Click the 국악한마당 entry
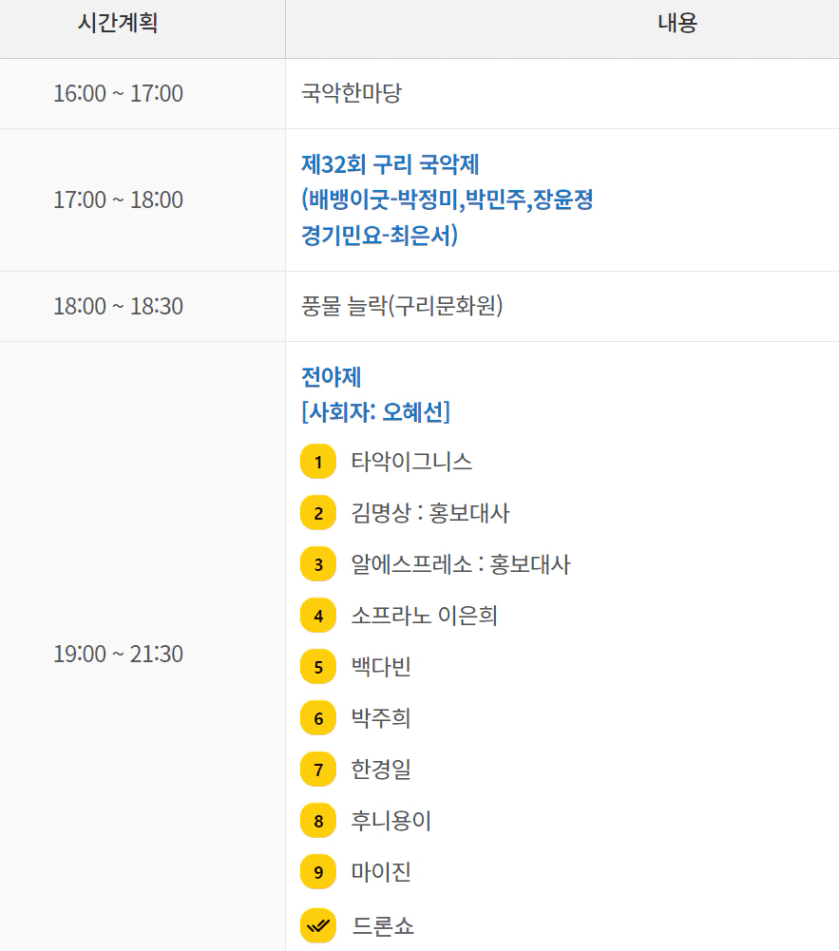 pyautogui.click(x=351, y=94)
